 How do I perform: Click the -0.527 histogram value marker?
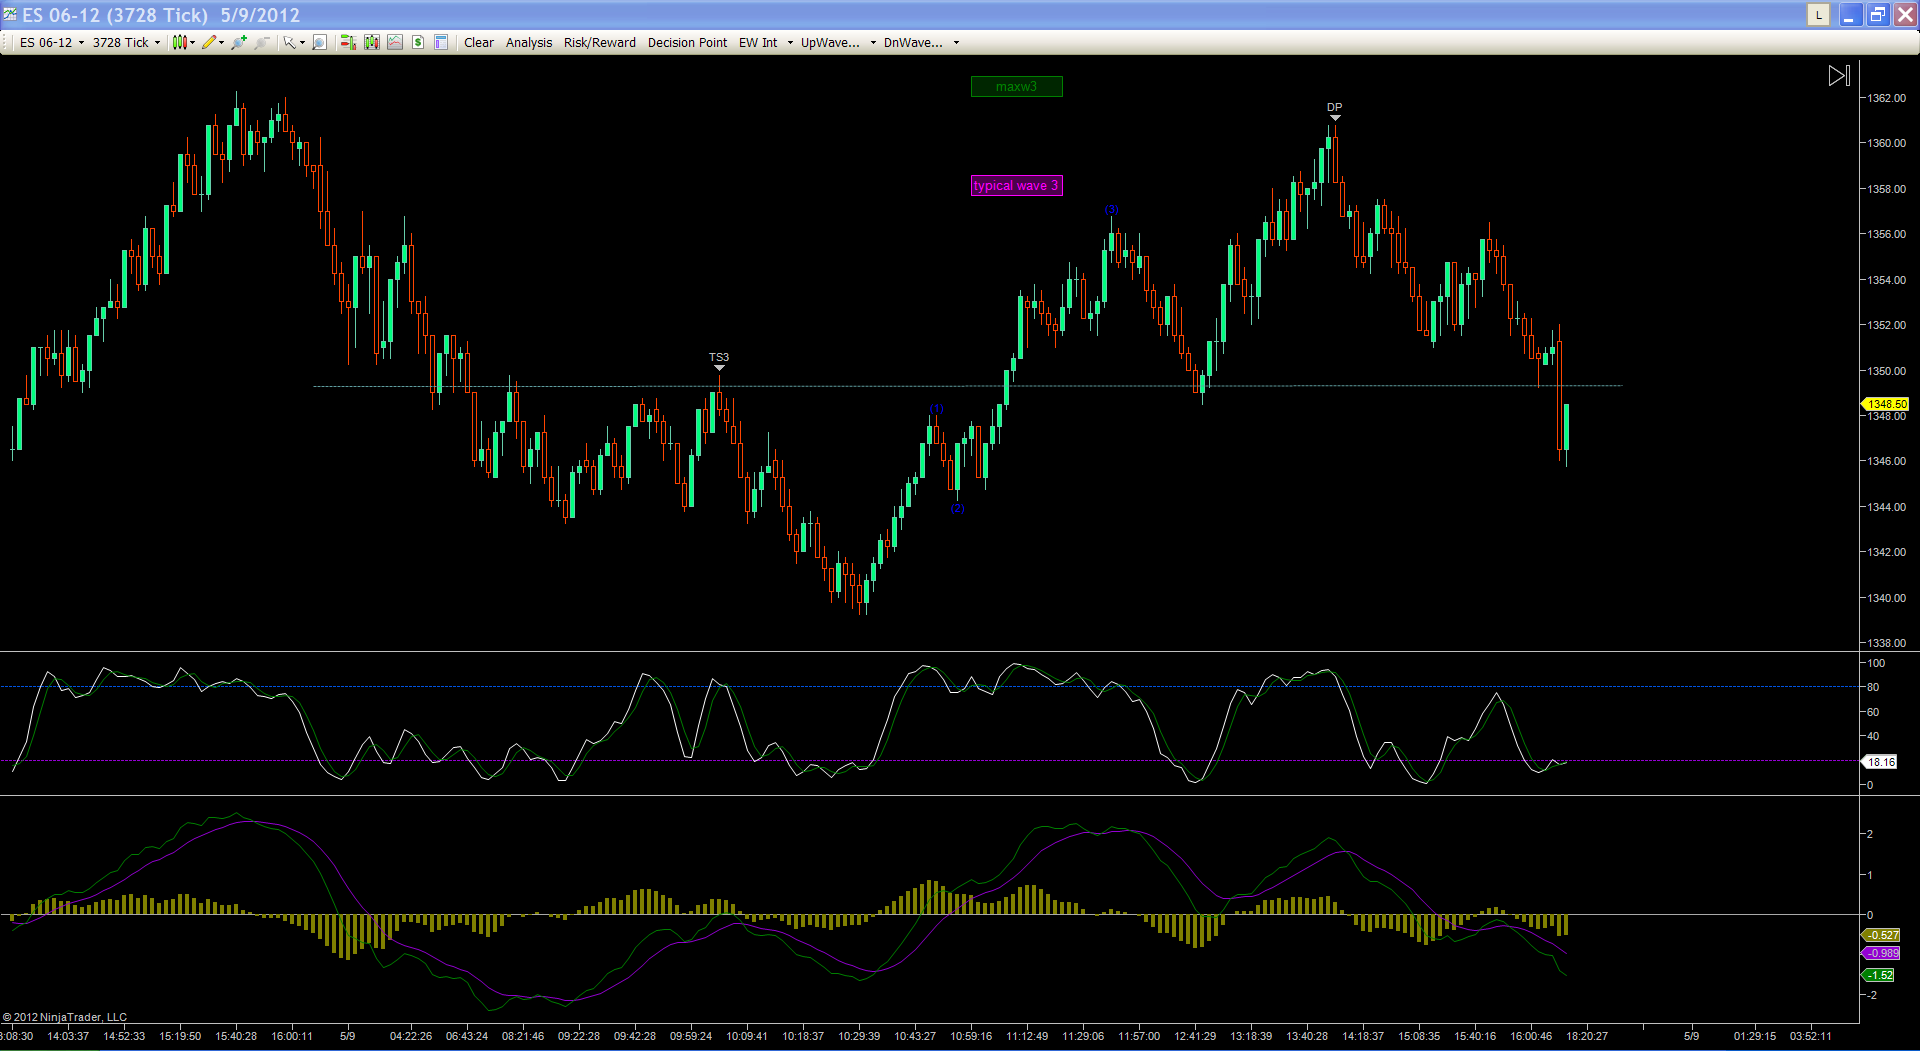pos(1880,936)
